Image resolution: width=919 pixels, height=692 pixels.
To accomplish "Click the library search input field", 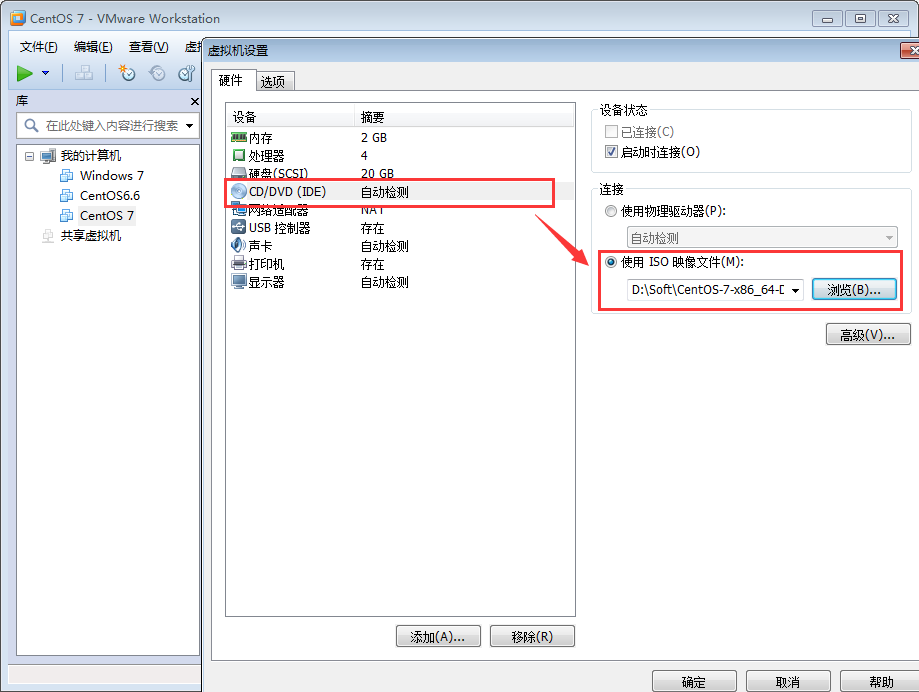I will click(x=108, y=125).
